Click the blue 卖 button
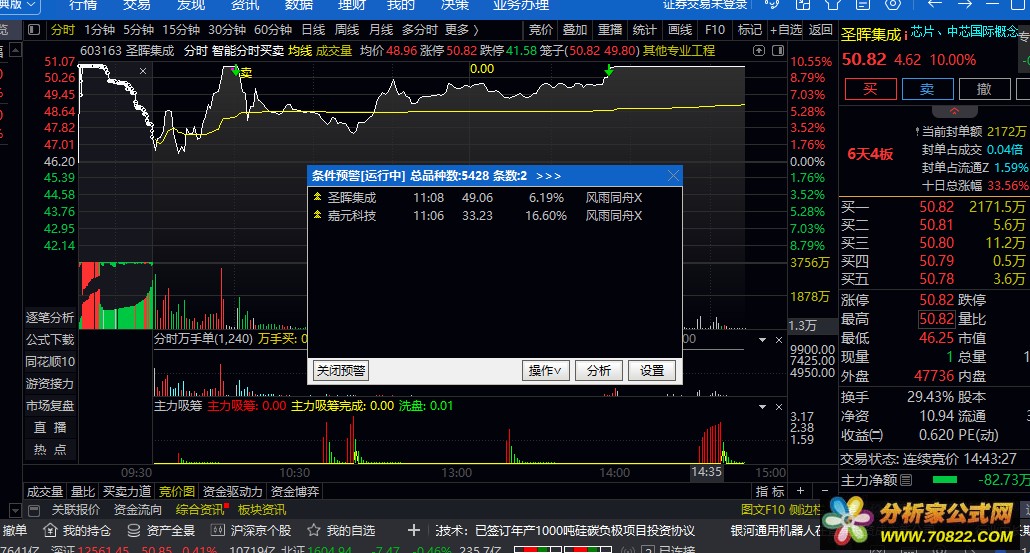Screen dimensions: 1030x553 (x=927, y=89)
